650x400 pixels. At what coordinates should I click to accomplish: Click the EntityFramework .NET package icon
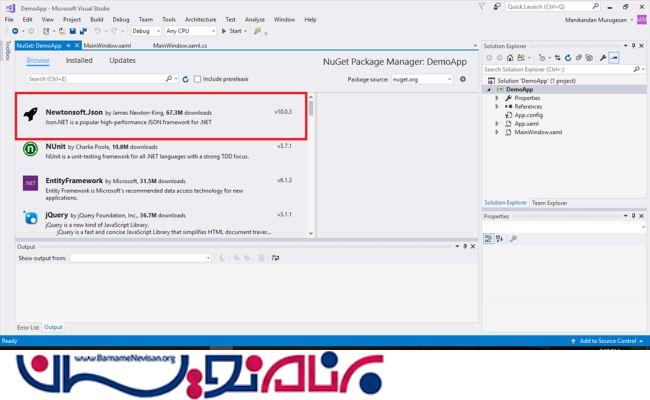click(30, 183)
